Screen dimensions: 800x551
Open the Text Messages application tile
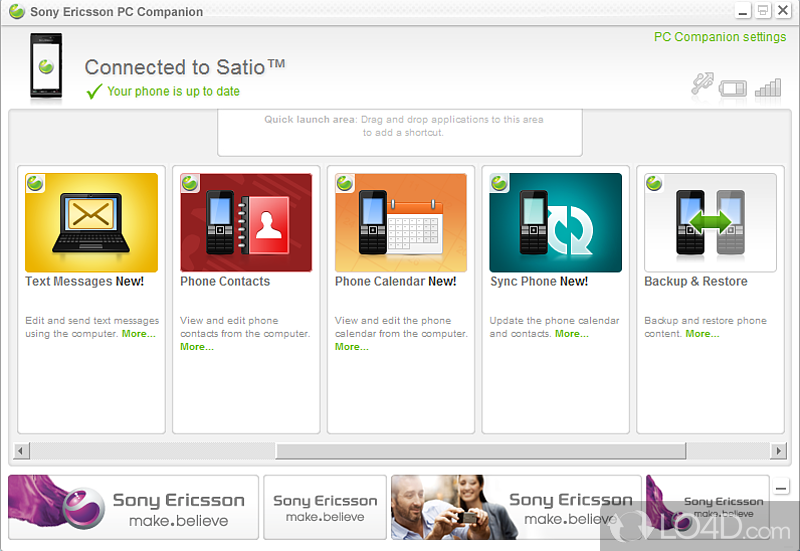[91, 223]
